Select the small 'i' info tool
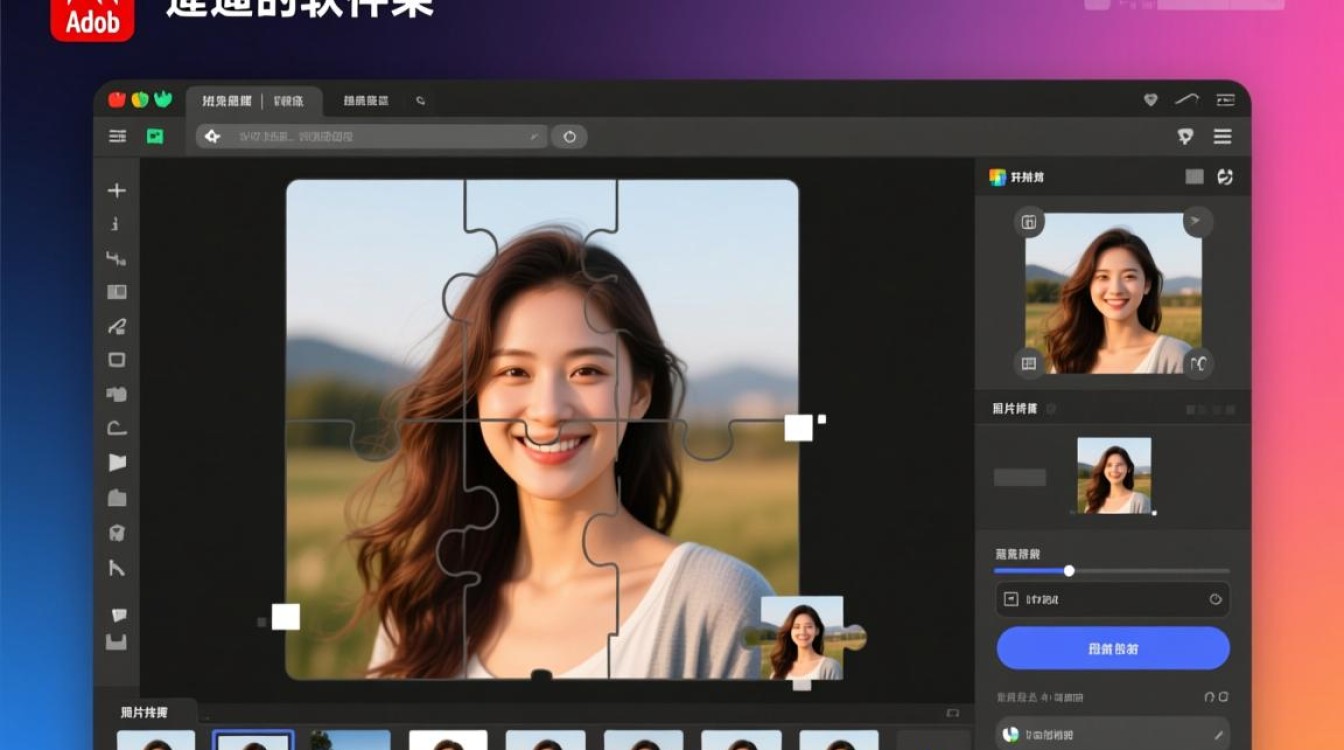1344x750 pixels. tap(116, 224)
